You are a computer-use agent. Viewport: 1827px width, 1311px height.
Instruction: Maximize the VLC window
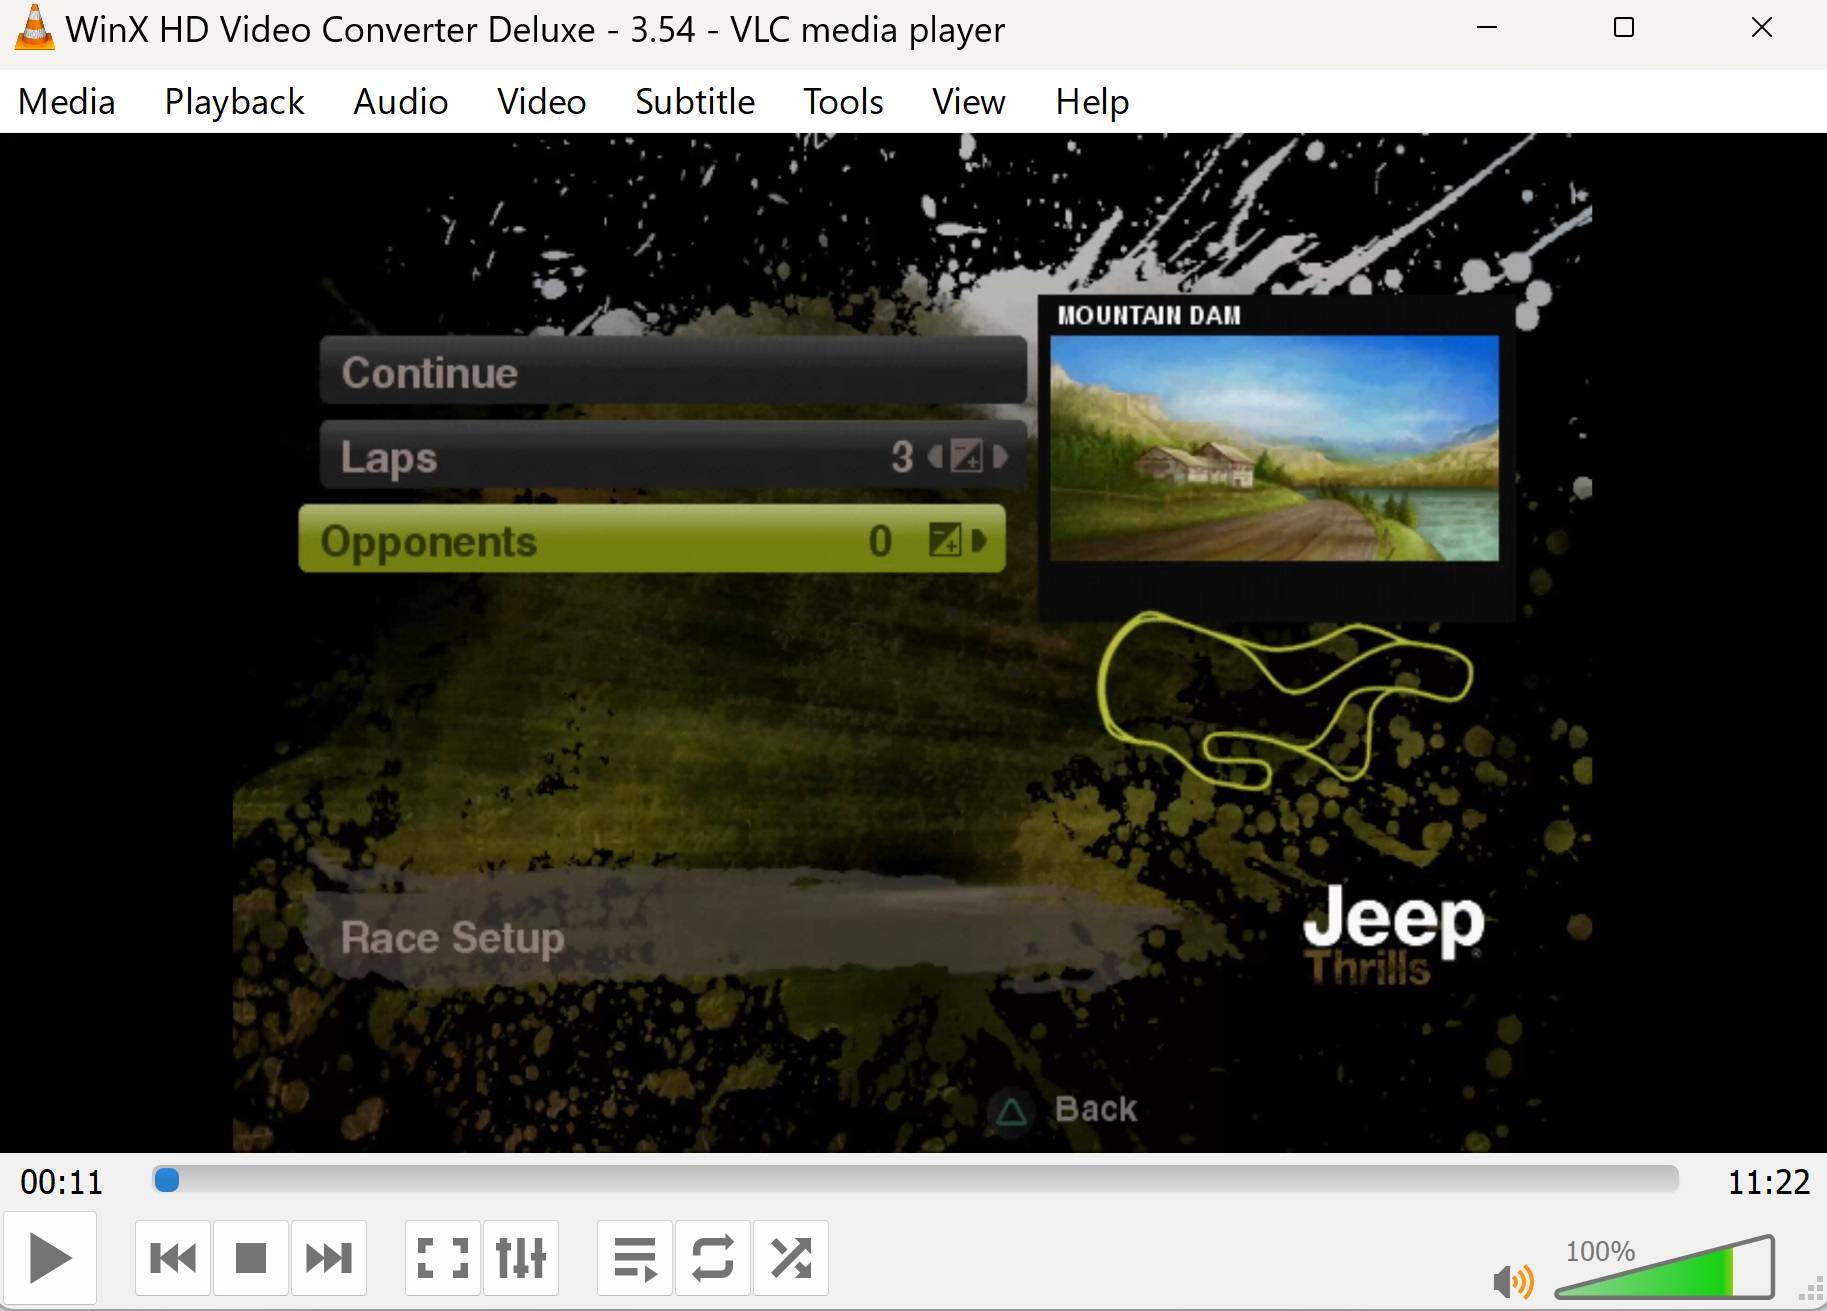coord(1624,28)
